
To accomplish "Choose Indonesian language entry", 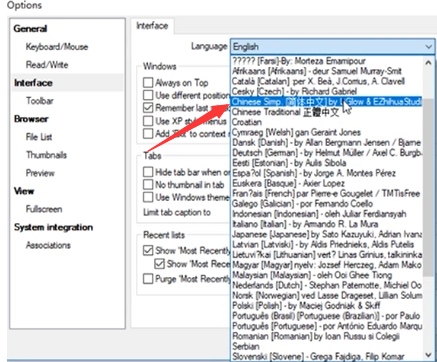I will coord(327,214).
